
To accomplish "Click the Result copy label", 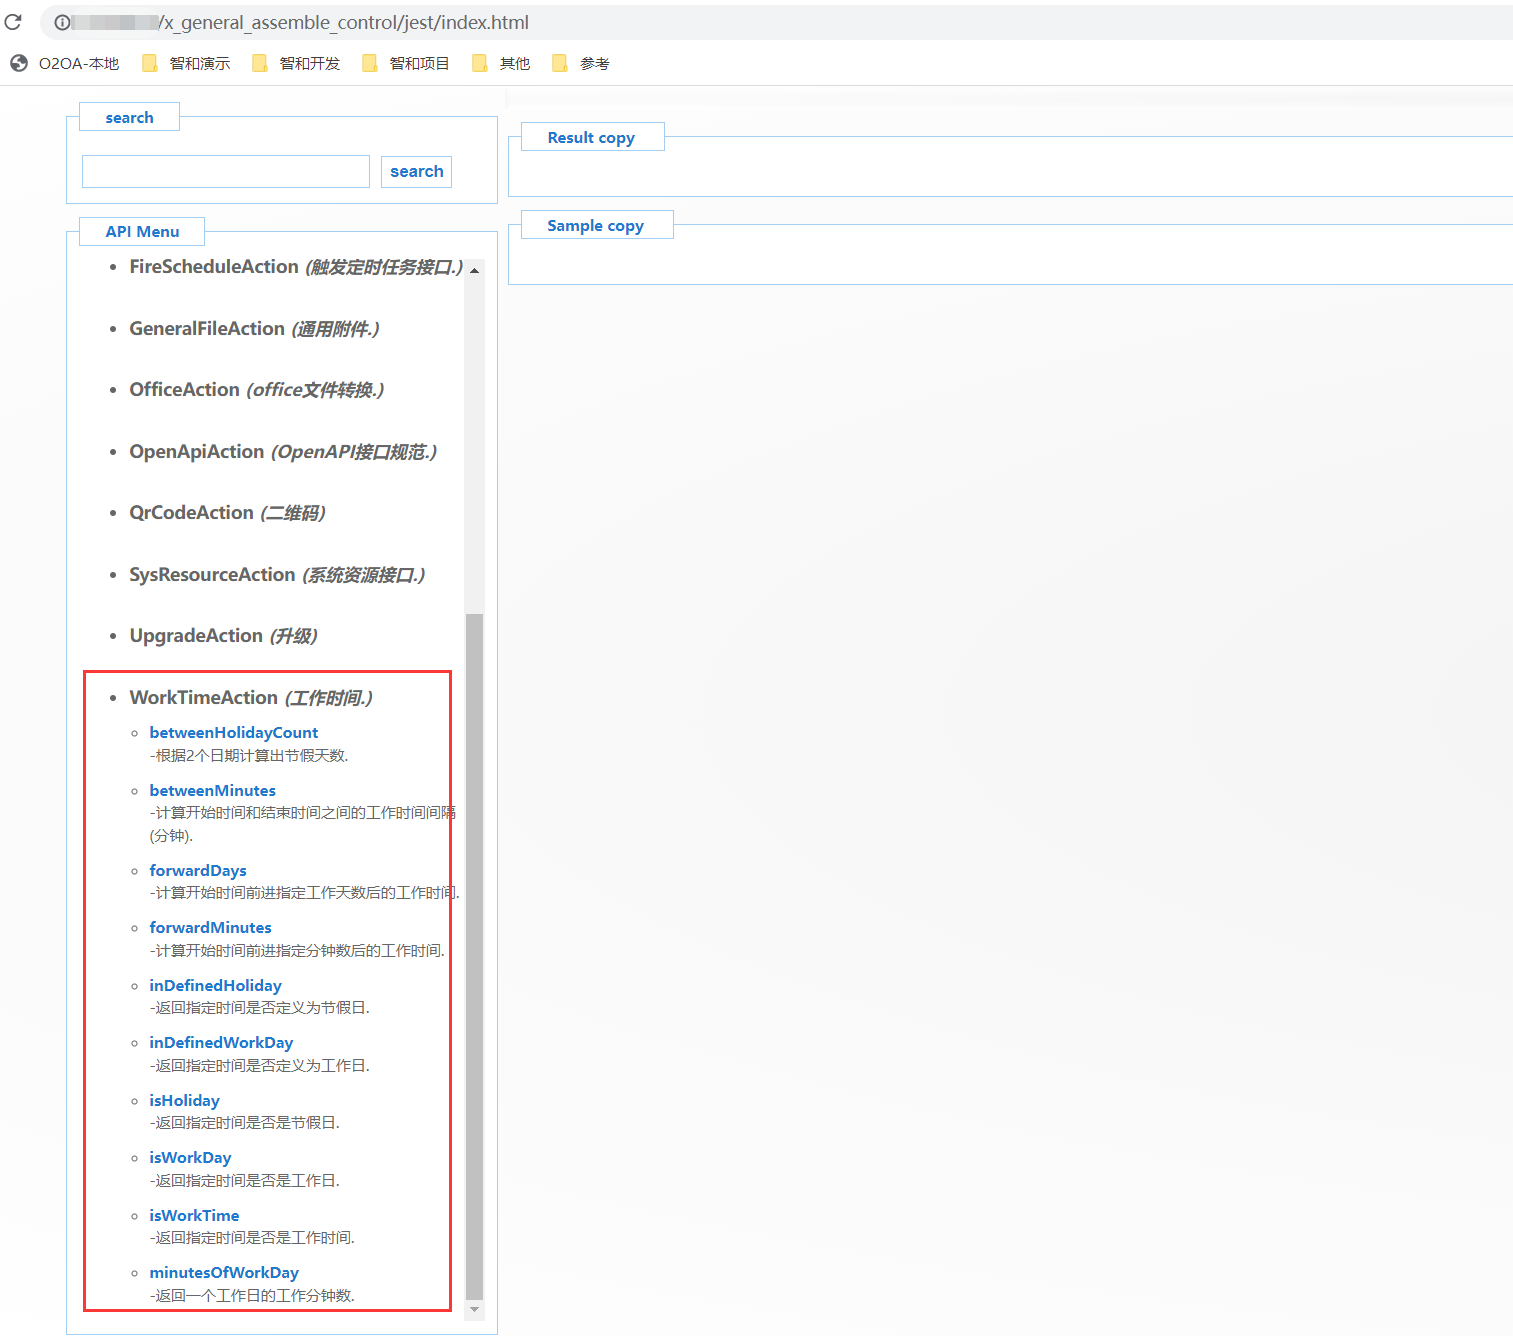I will click(592, 138).
